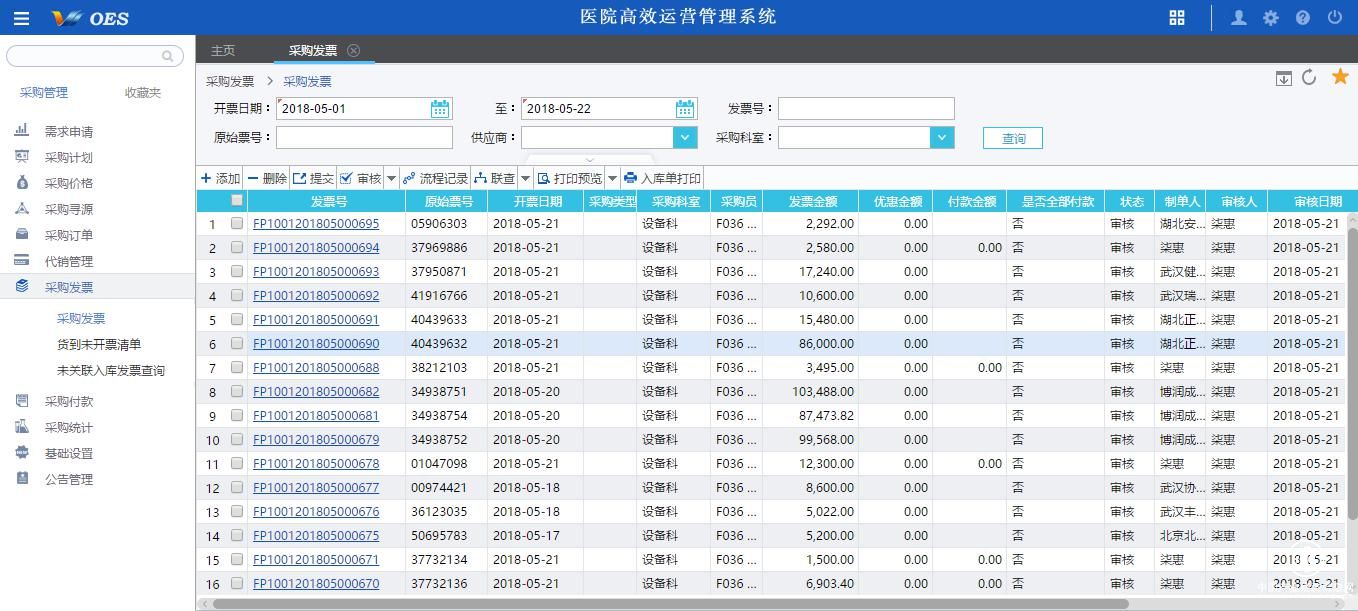Check the checkbox on row 1

[x=237, y=223]
